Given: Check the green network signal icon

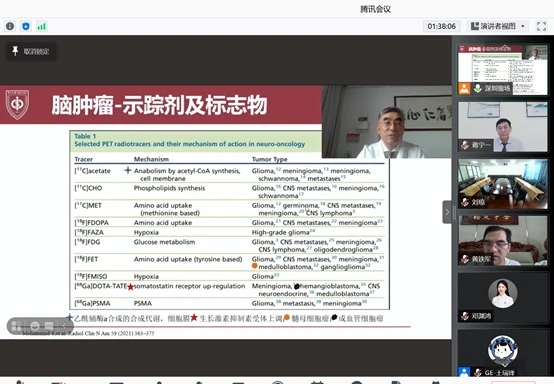Looking at the screenshot, I should 42,26.
